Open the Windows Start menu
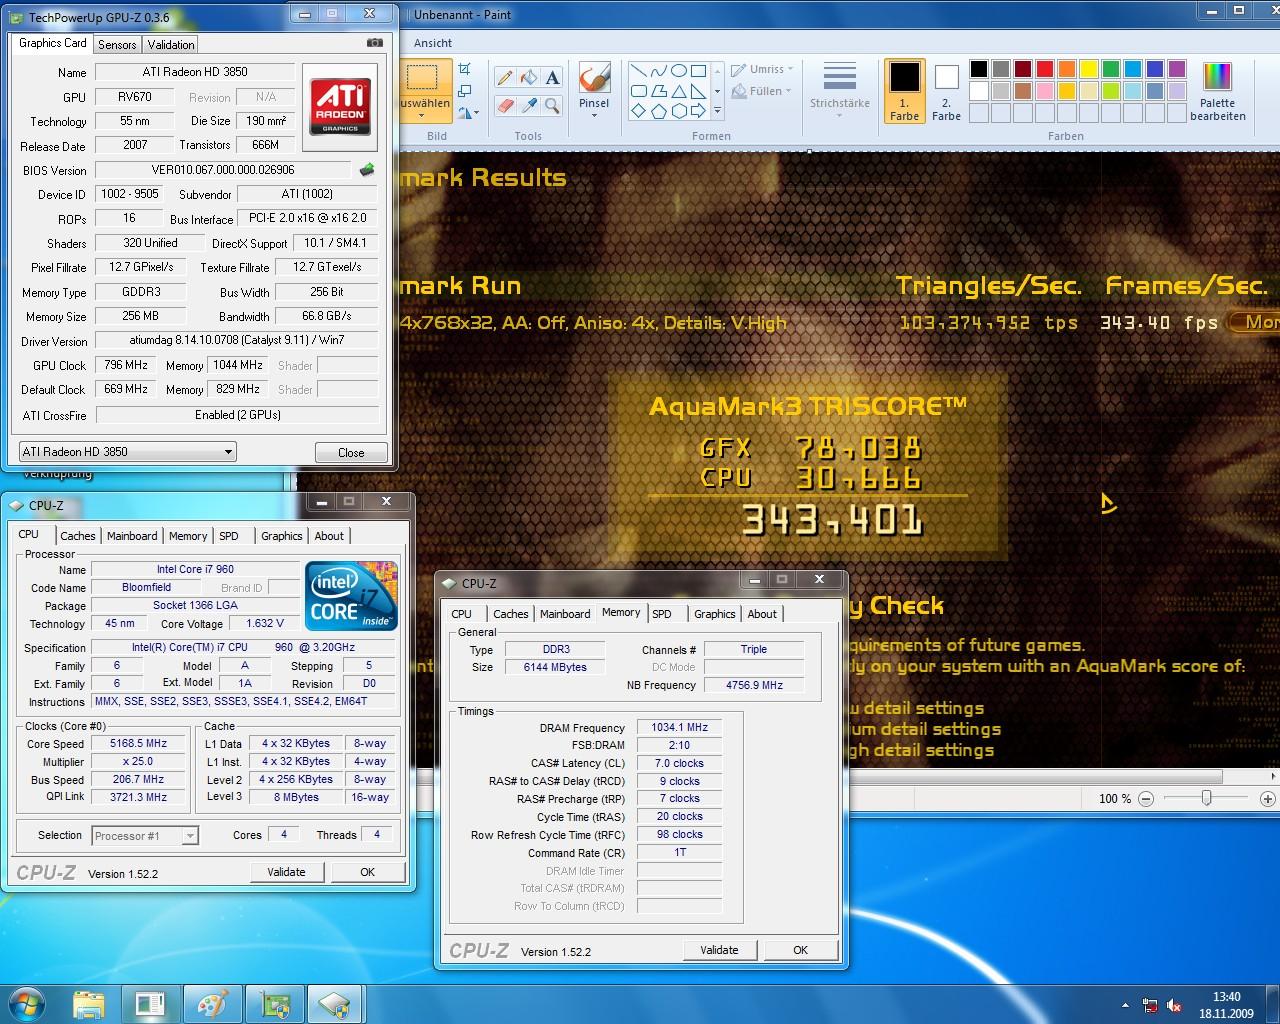Image resolution: width=1280 pixels, height=1024 pixels. tap(27, 1003)
